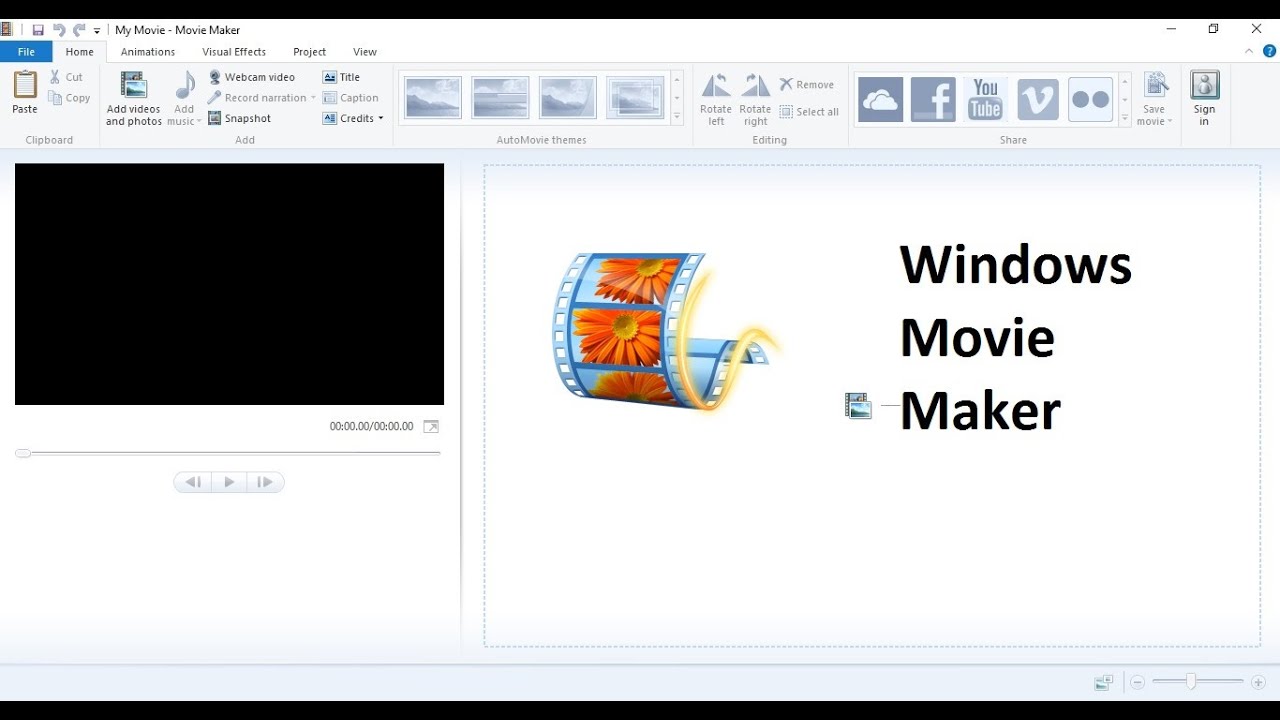Select the first AutoMovie theme thumbnail
This screenshot has height=720, width=1280.
[x=433, y=98]
